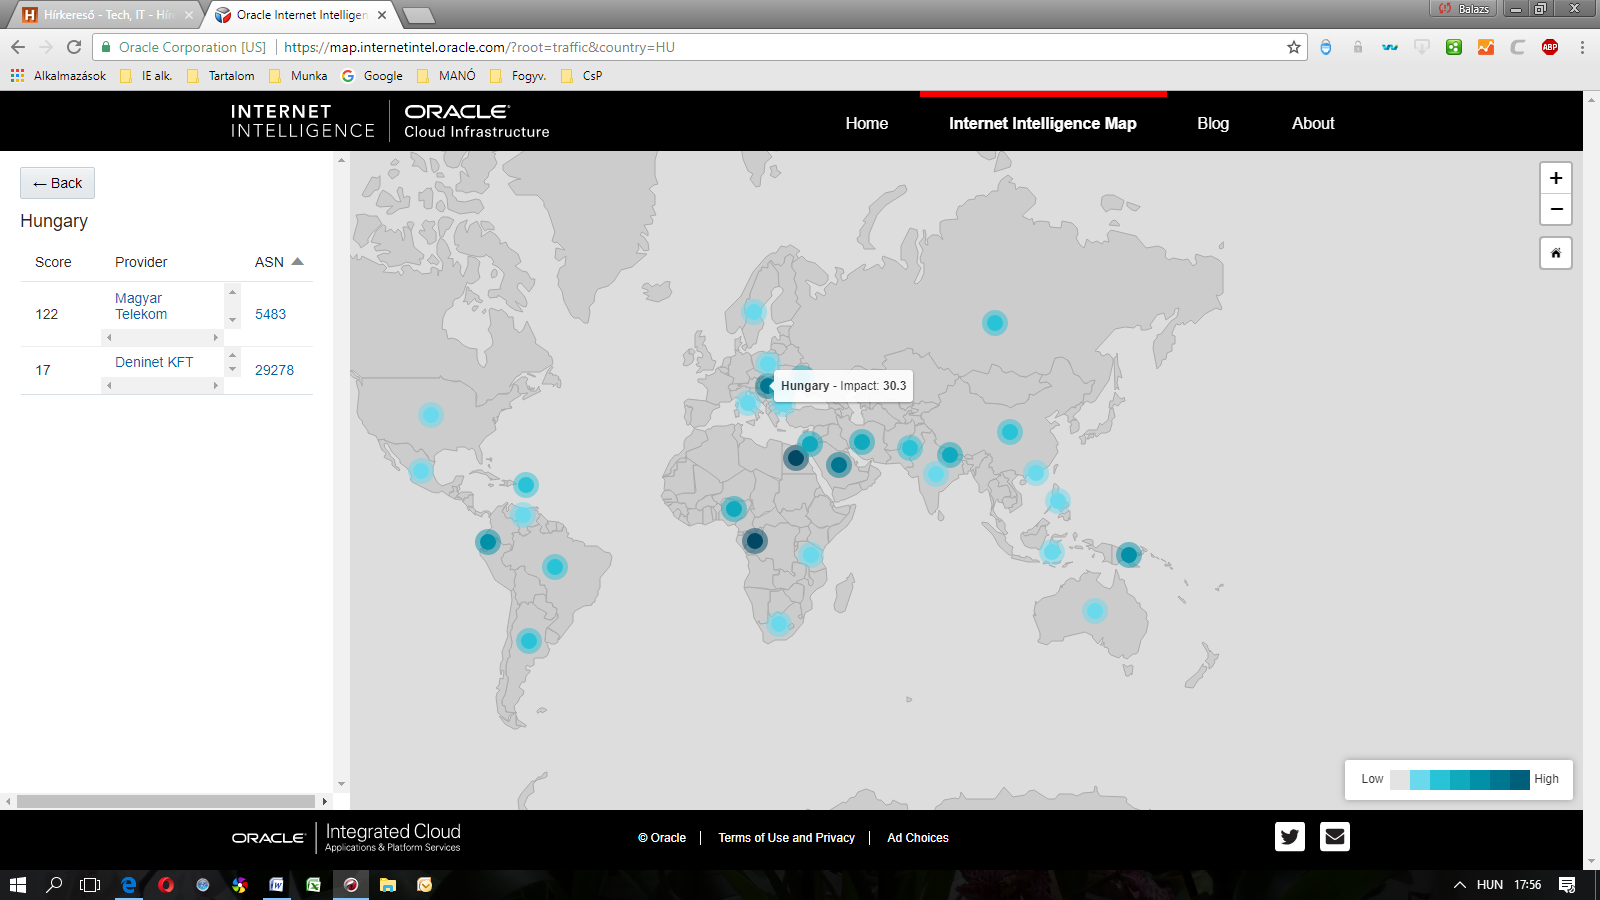Select the Russia map marker

pyautogui.click(x=994, y=323)
